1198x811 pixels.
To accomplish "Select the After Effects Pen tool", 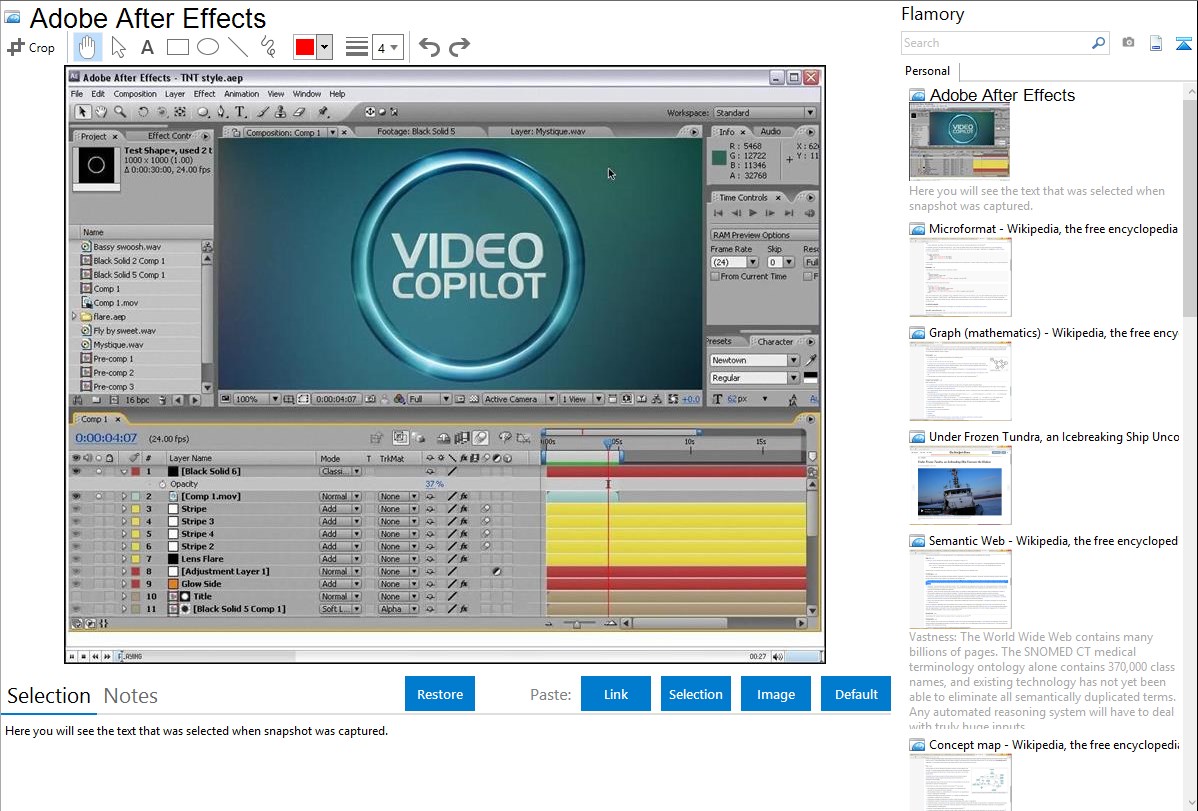I will tap(222, 112).
